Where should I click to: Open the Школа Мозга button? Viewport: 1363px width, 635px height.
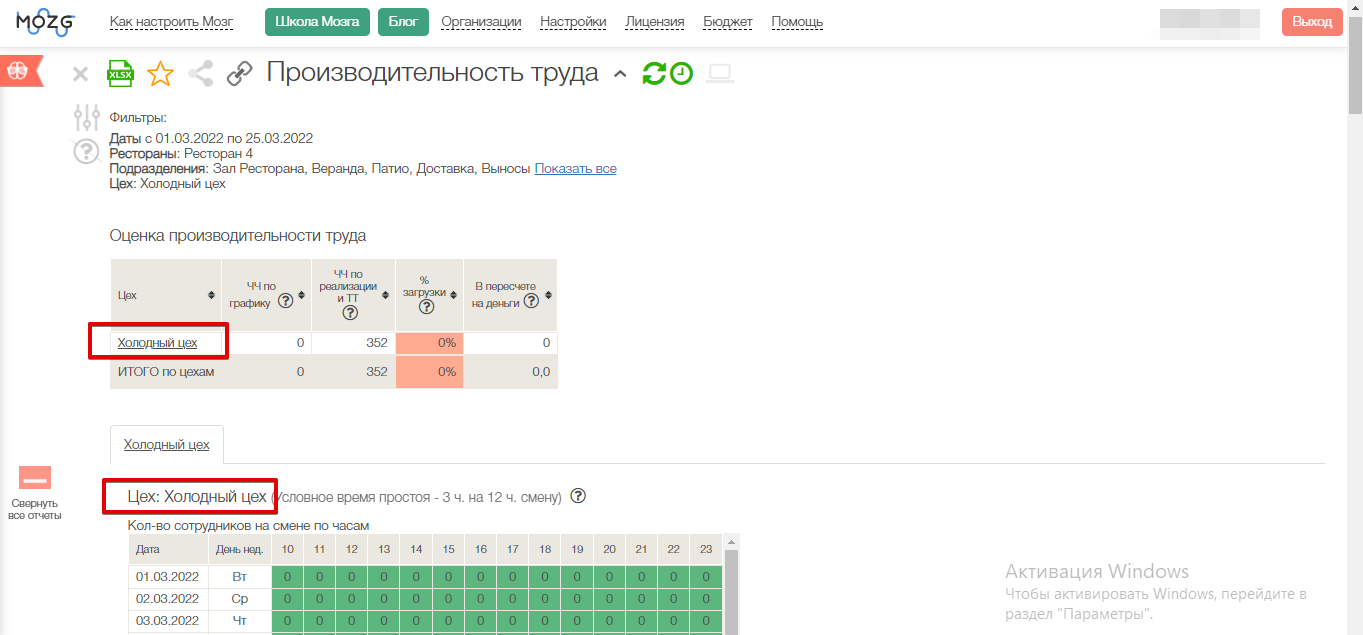[317, 22]
